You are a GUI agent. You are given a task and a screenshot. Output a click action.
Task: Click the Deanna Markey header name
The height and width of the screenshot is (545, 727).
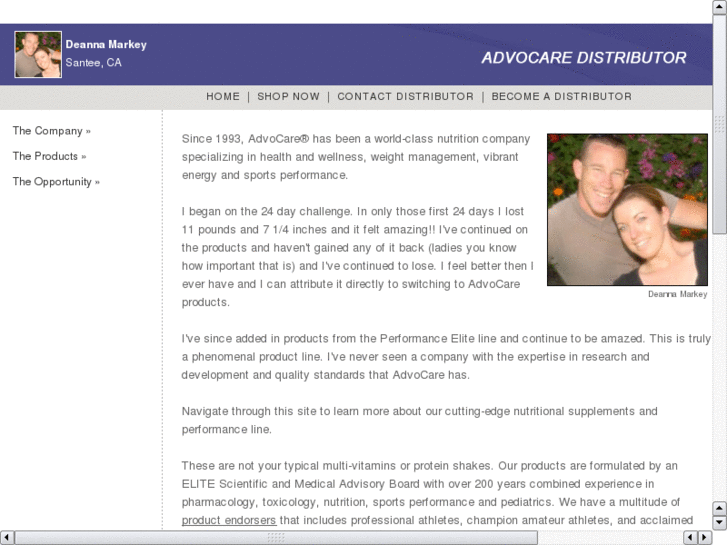click(x=106, y=45)
